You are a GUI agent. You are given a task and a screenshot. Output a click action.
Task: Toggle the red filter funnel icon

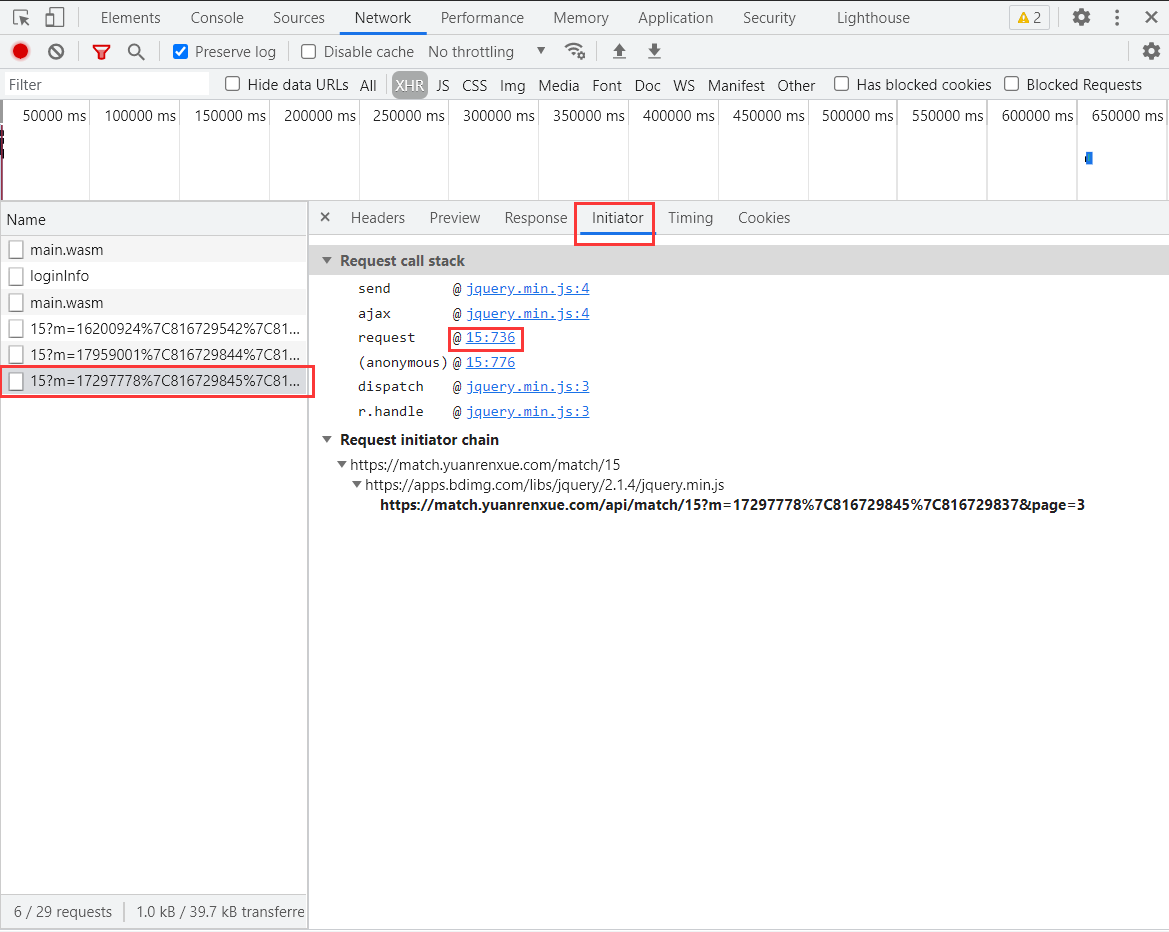pyautogui.click(x=101, y=52)
